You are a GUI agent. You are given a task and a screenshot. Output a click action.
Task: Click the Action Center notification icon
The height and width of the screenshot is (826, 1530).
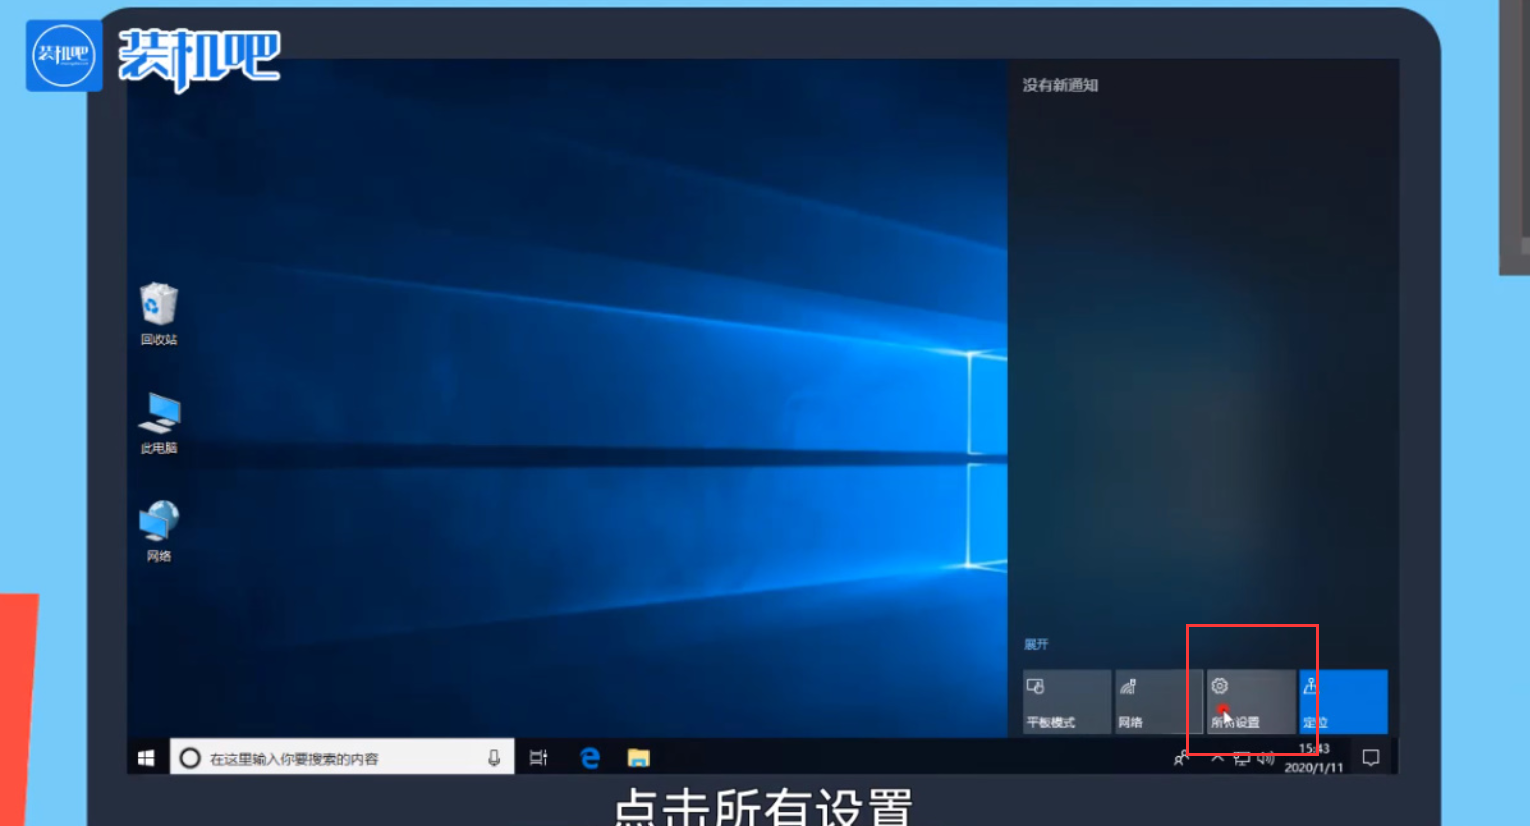(x=1371, y=758)
